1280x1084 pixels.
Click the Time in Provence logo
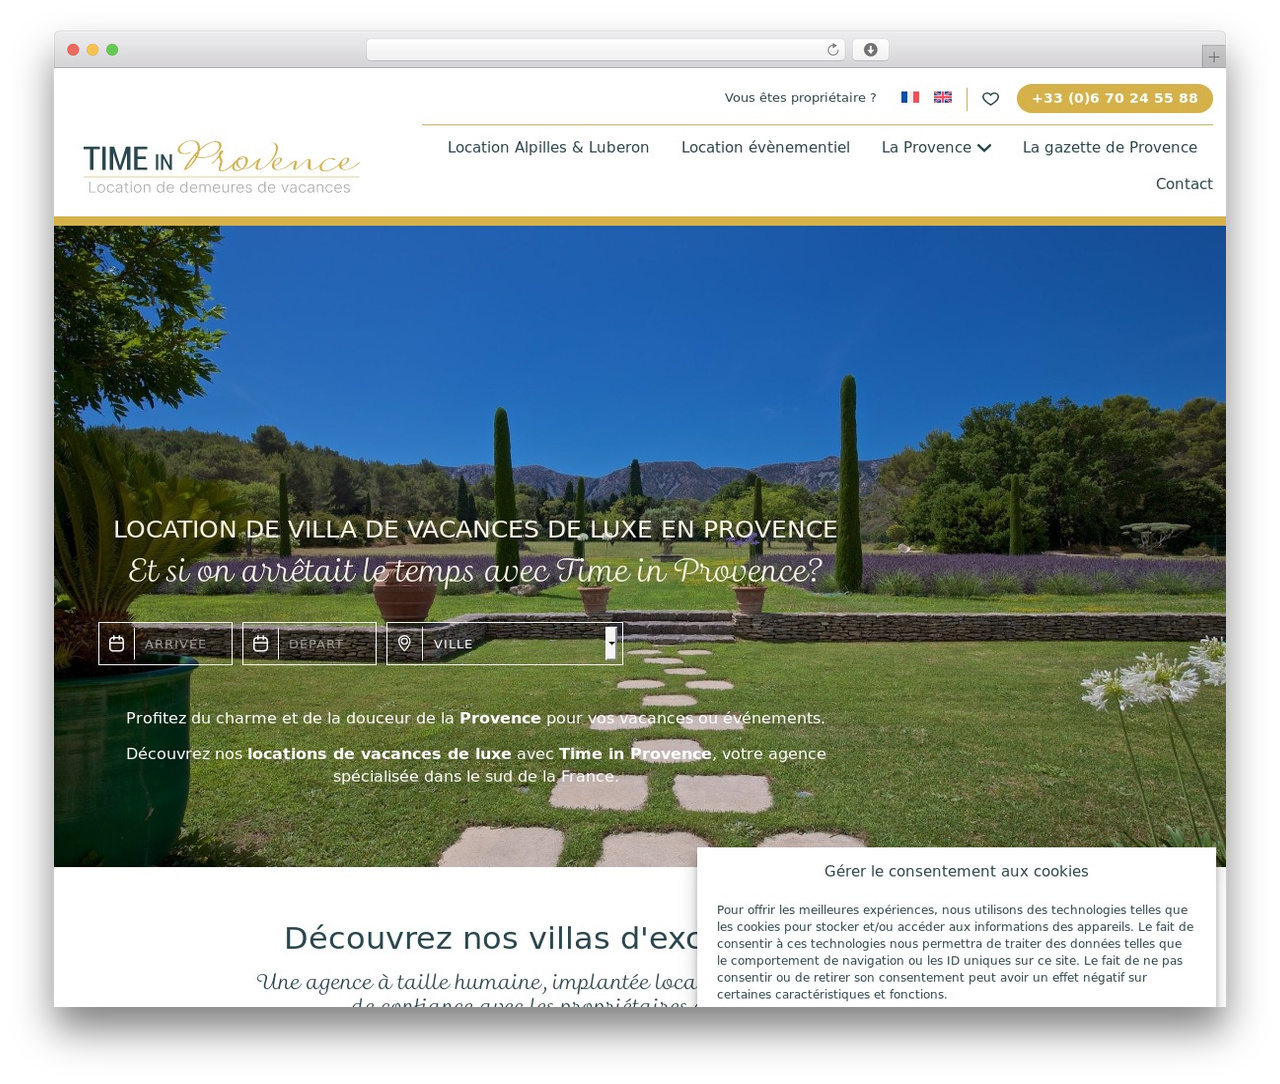coord(221,167)
